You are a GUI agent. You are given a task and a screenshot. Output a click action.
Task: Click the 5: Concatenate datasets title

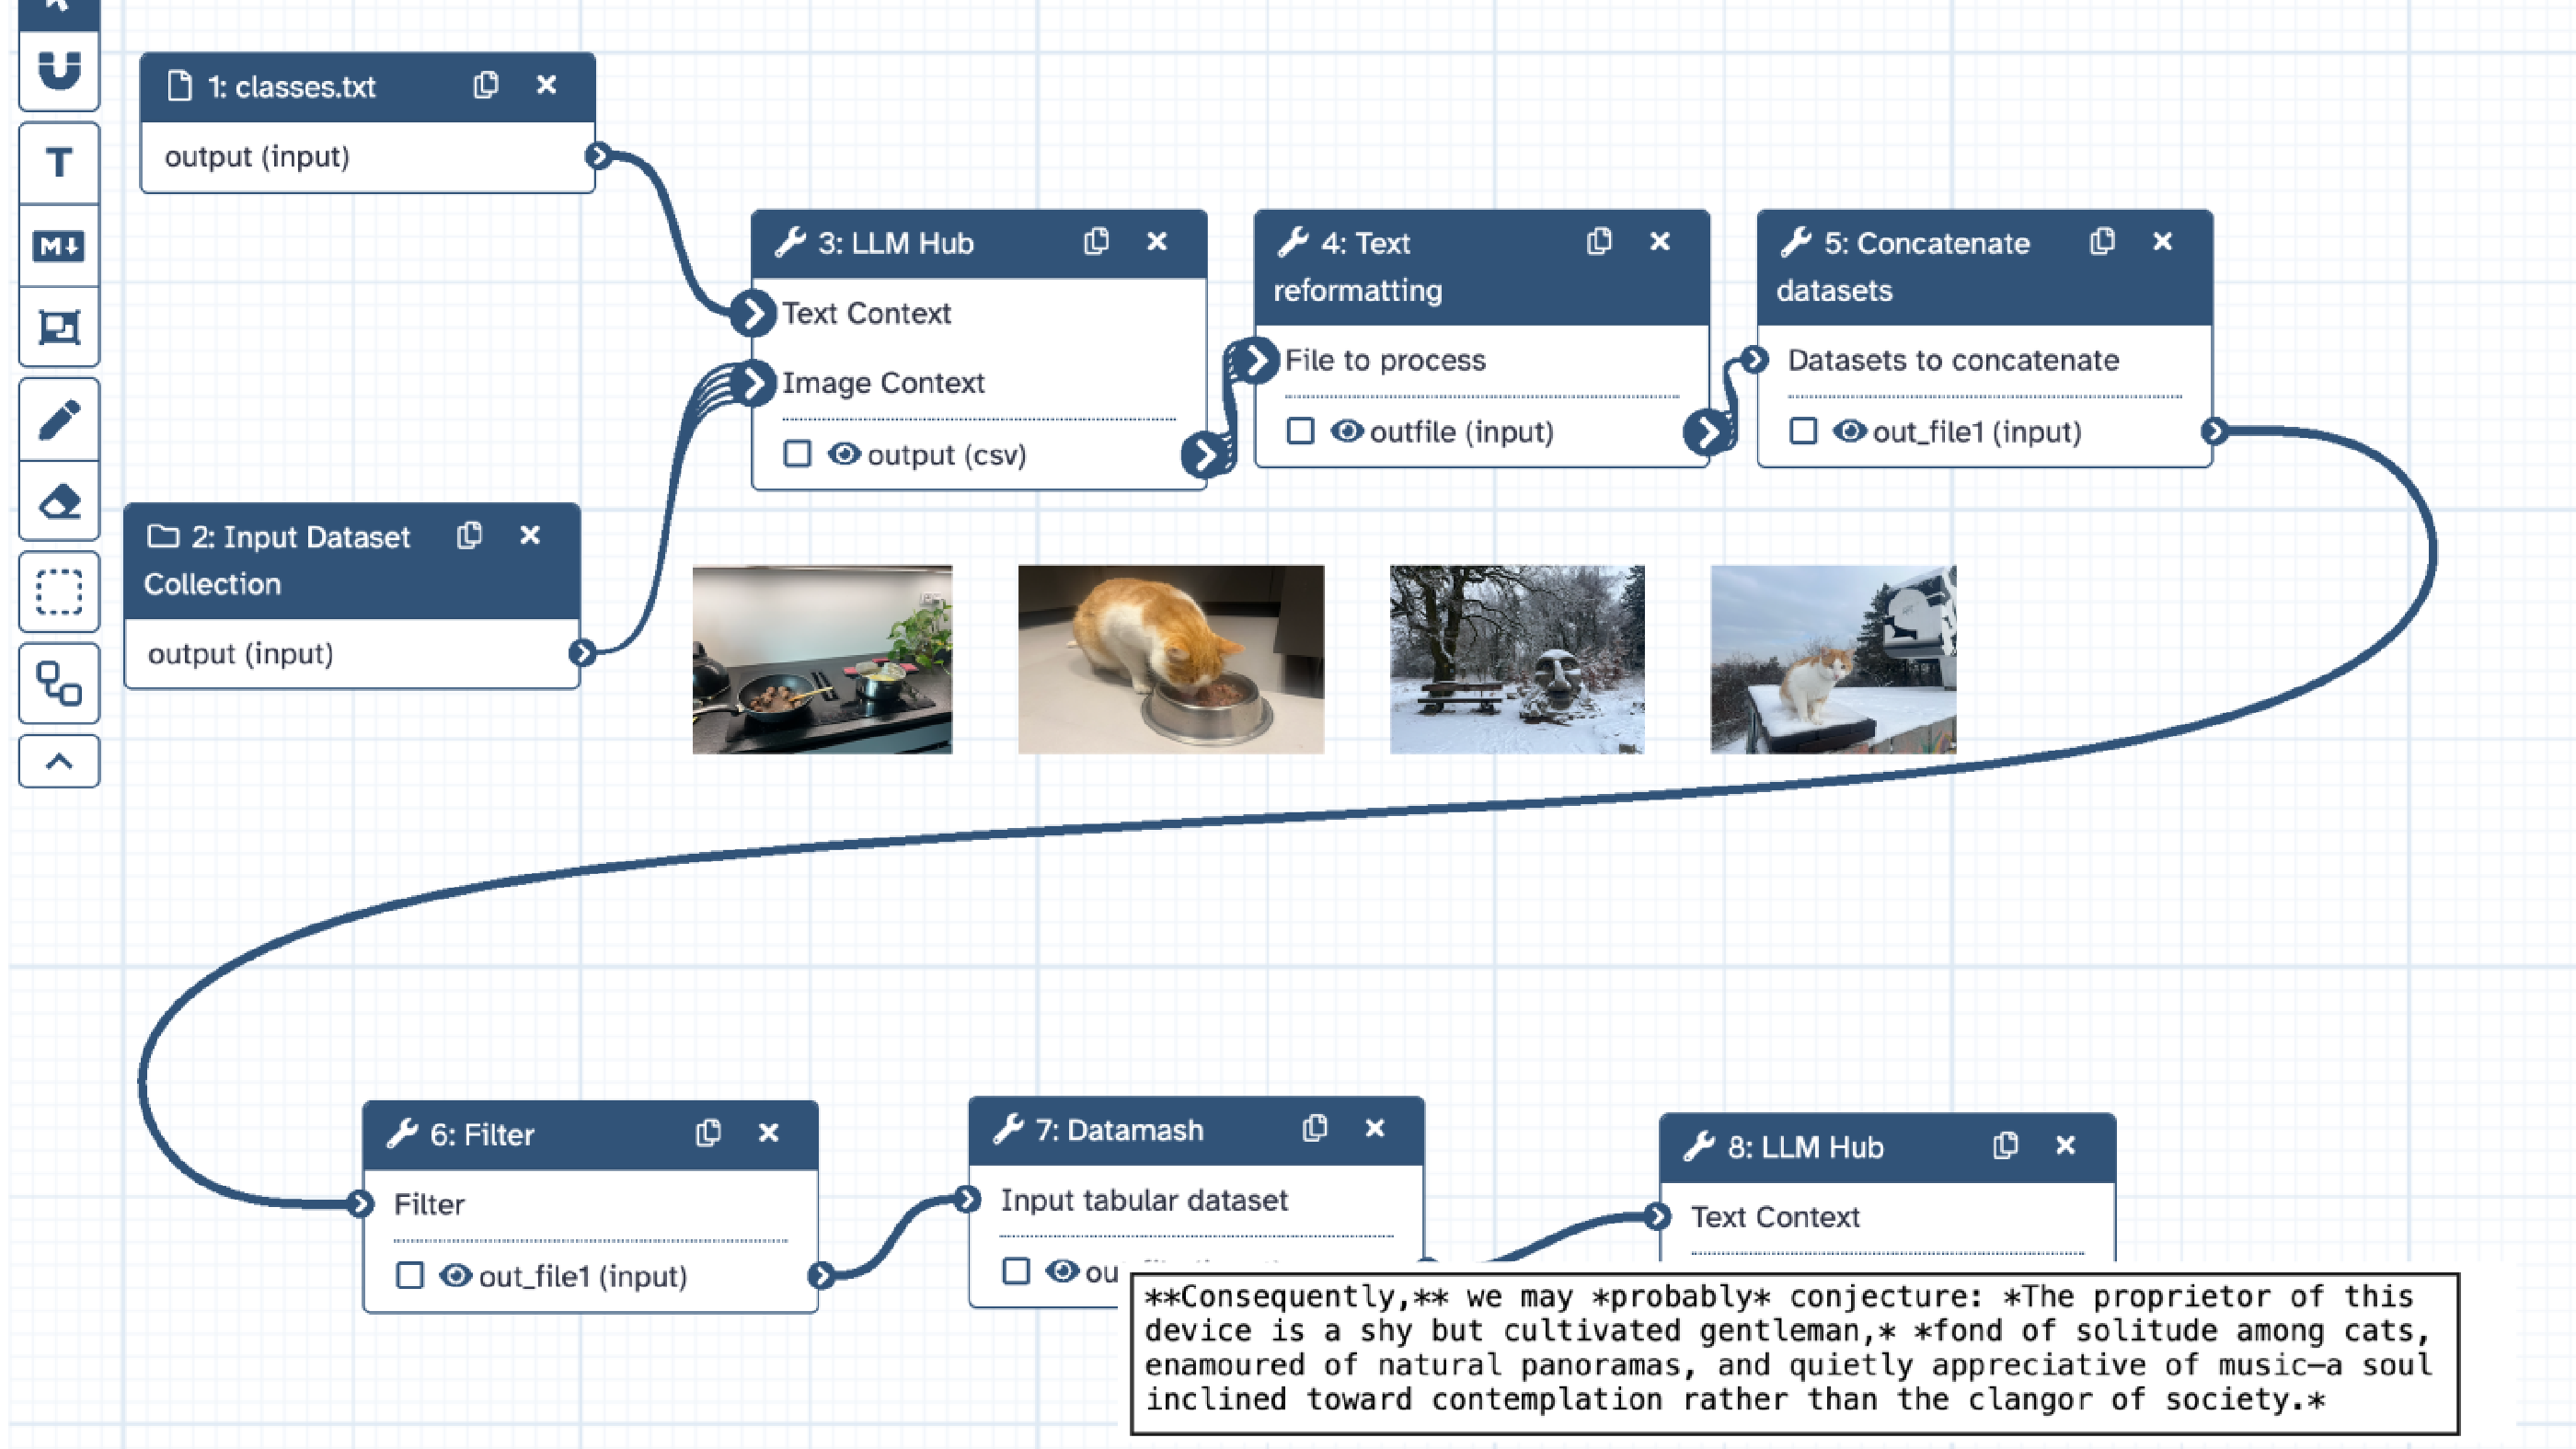tap(1903, 266)
